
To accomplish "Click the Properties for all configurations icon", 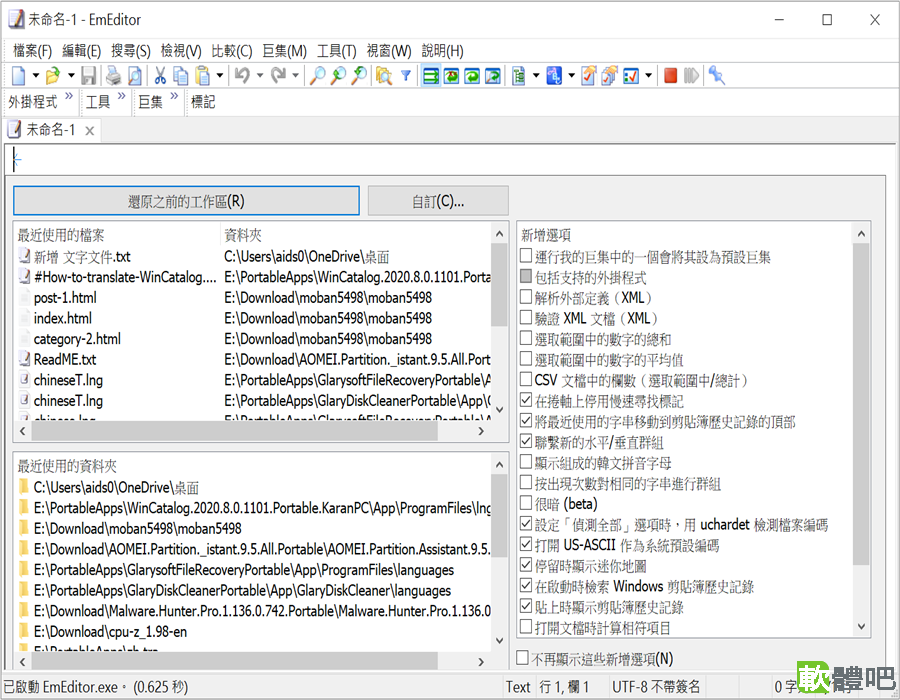I will pyautogui.click(x=610, y=76).
